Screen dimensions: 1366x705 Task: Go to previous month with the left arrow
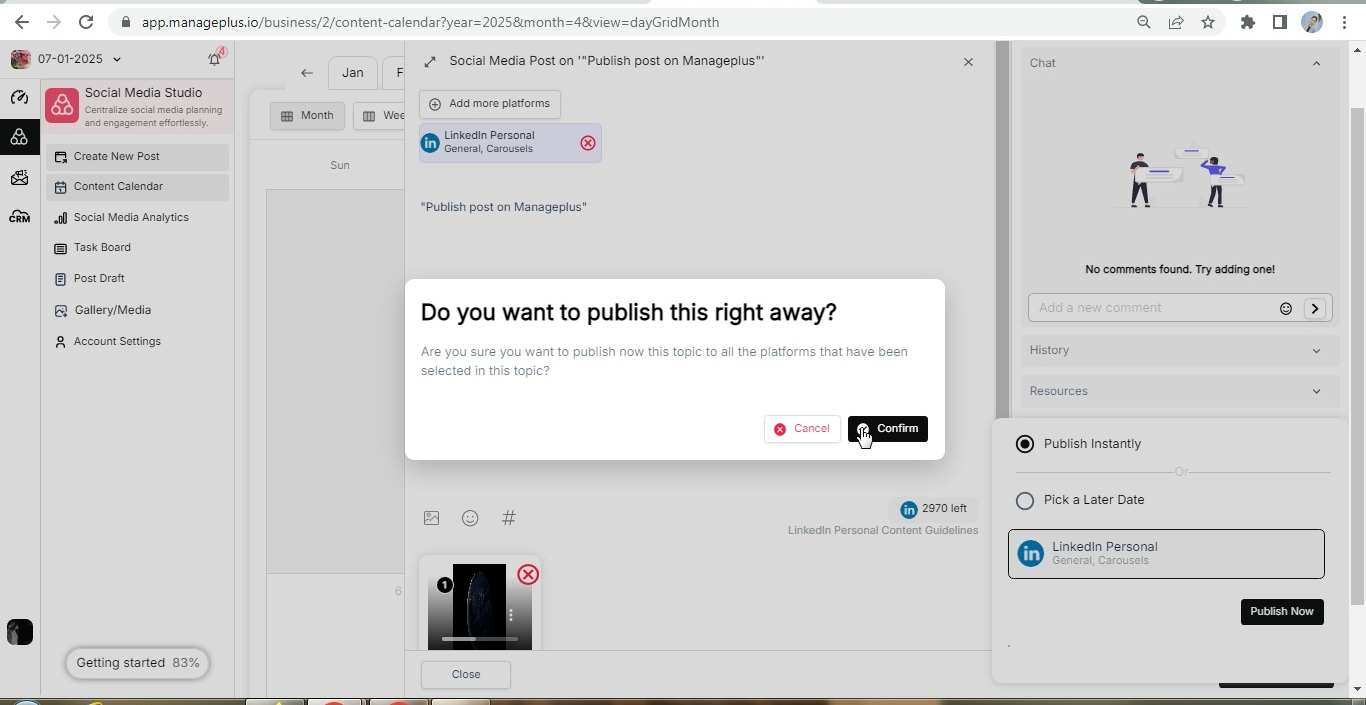point(307,73)
